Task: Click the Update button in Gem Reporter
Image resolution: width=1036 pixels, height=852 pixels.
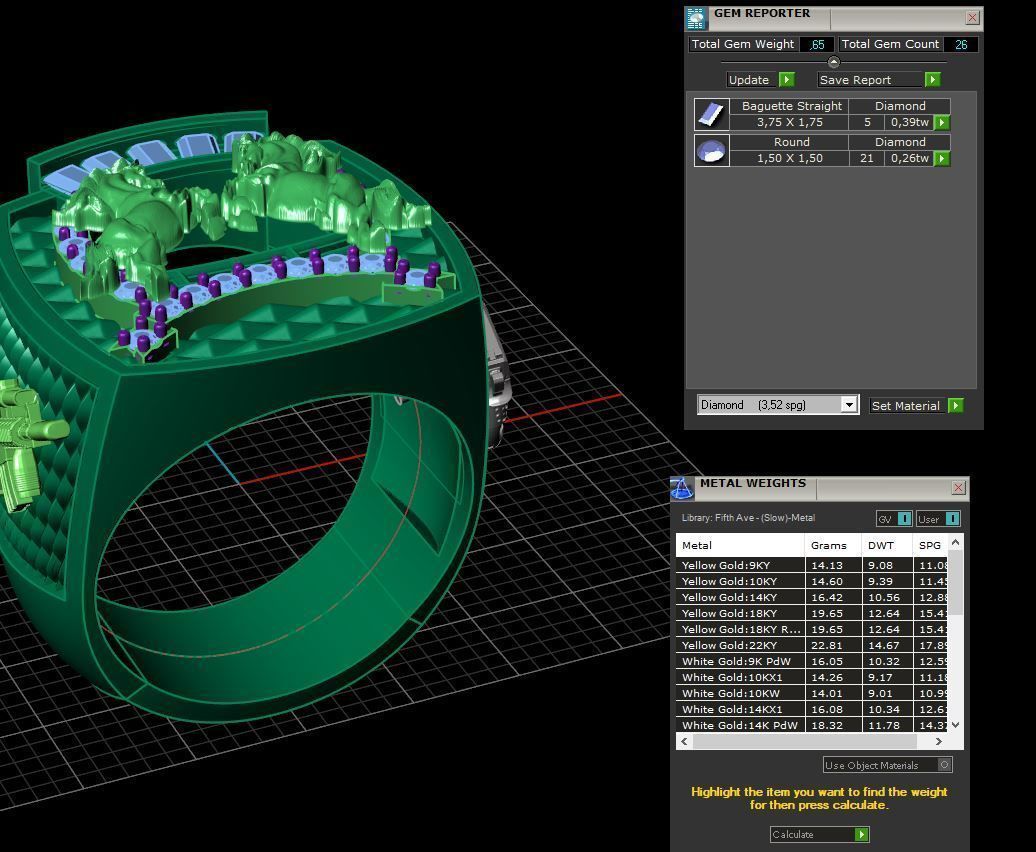Action: (x=752, y=80)
